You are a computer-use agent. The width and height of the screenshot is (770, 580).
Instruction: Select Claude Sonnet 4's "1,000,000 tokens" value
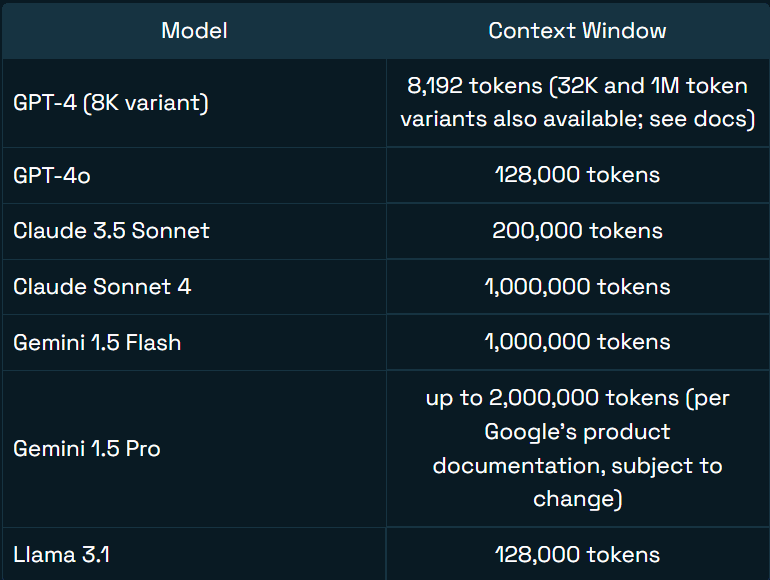(577, 287)
